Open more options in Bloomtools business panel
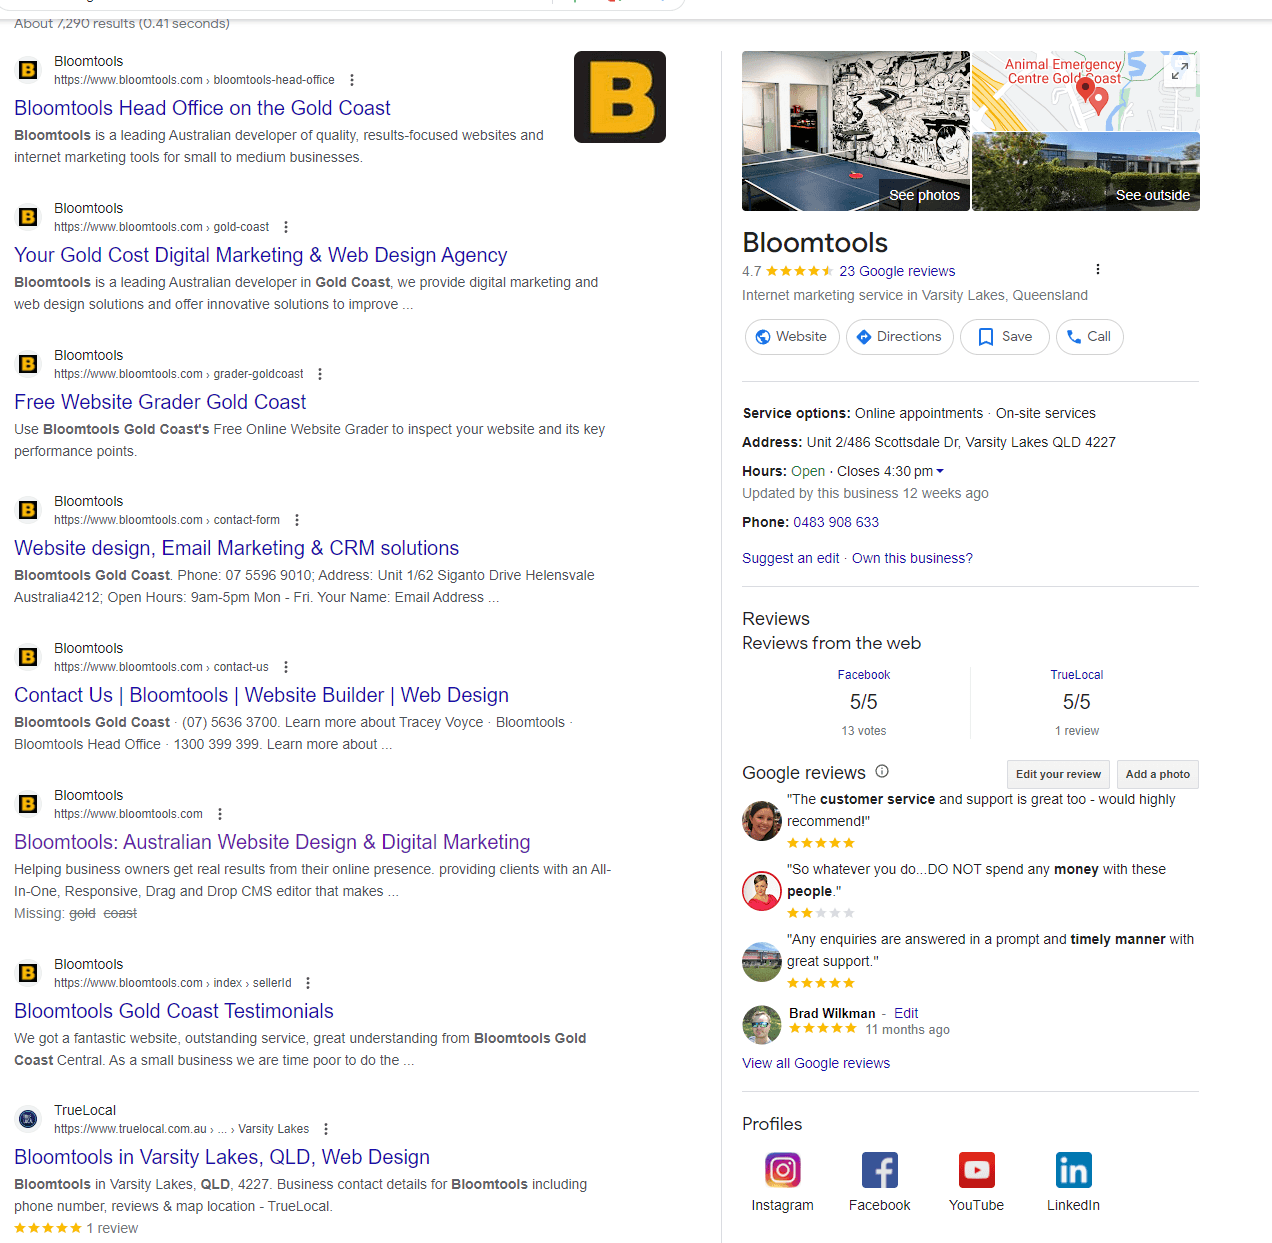The image size is (1272, 1243). tap(1097, 269)
